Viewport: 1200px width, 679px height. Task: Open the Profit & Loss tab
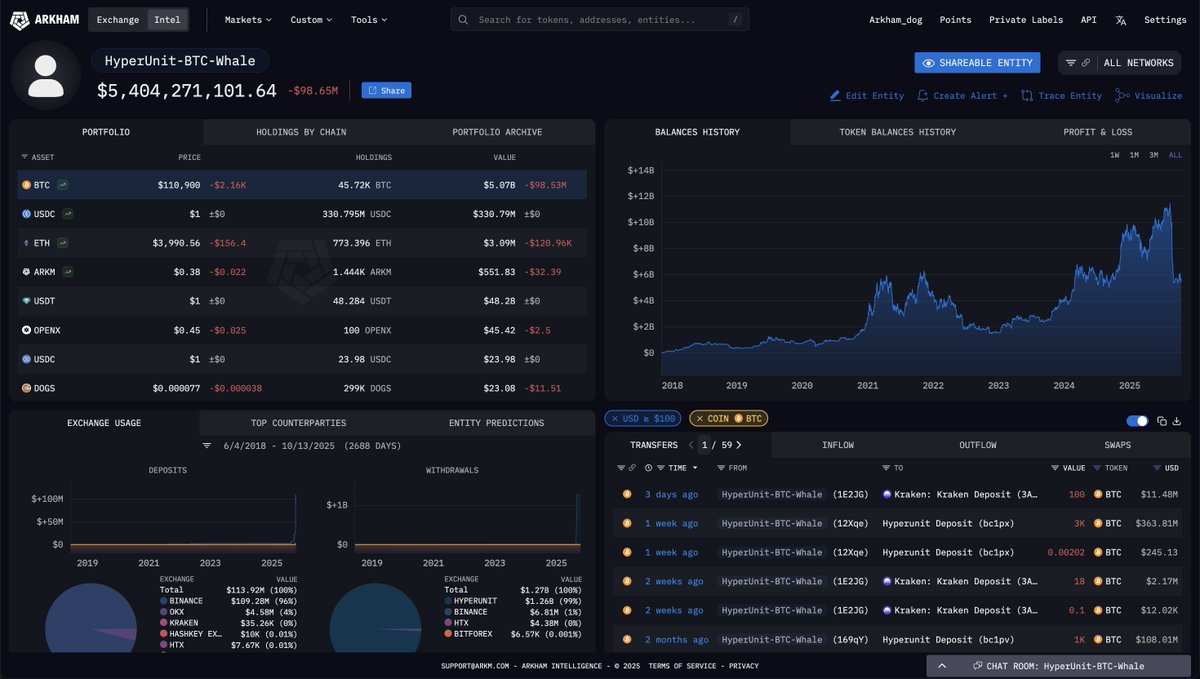[x=1097, y=132]
